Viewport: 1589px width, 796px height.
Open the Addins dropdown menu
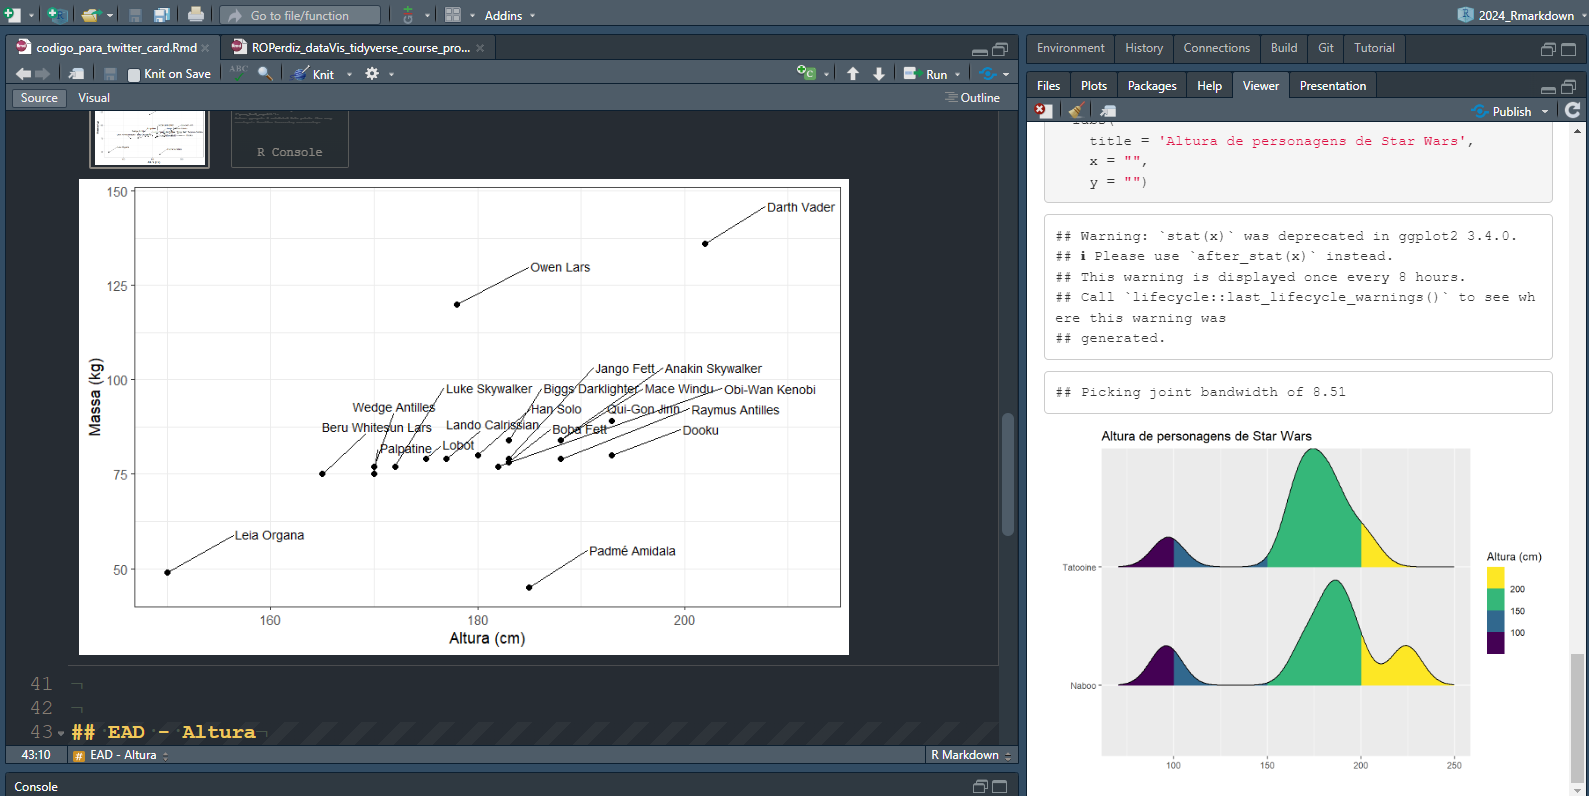click(510, 15)
